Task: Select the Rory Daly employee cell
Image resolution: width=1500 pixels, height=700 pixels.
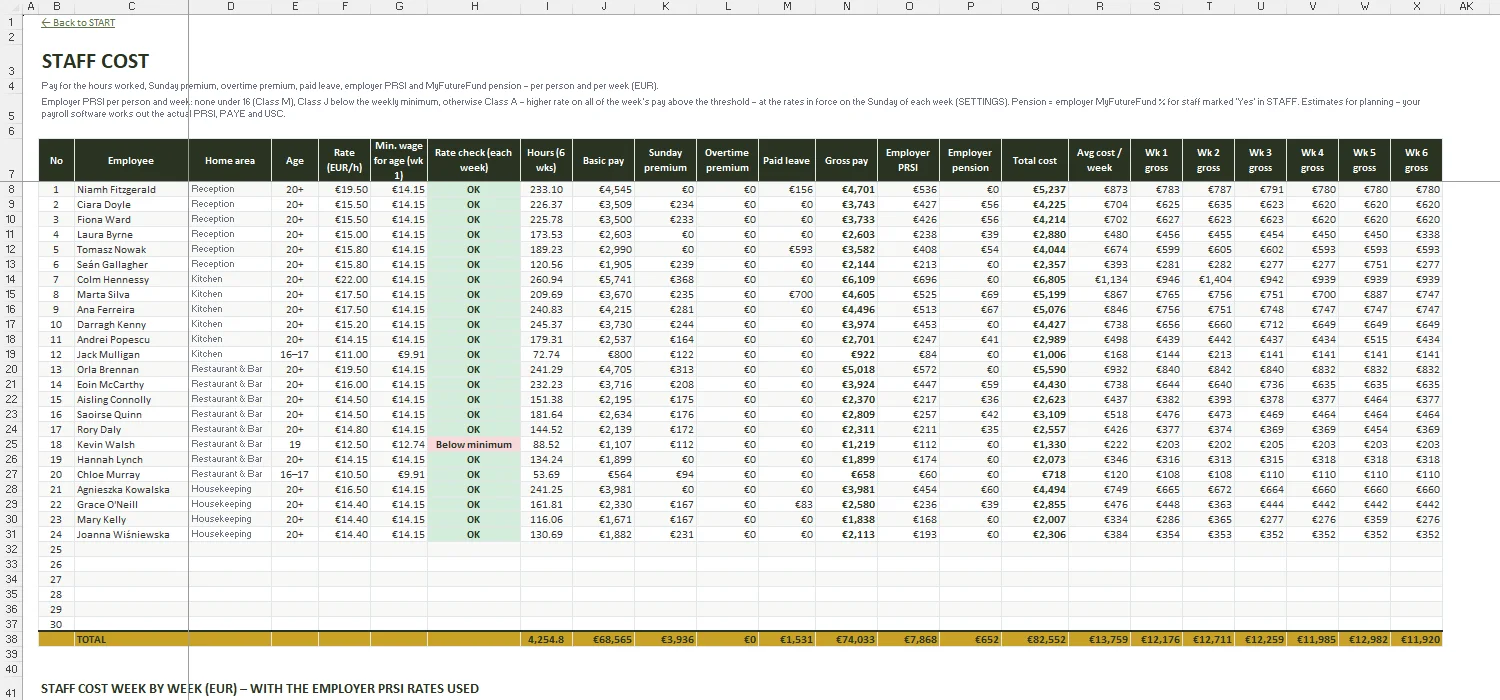Action: 131,429
